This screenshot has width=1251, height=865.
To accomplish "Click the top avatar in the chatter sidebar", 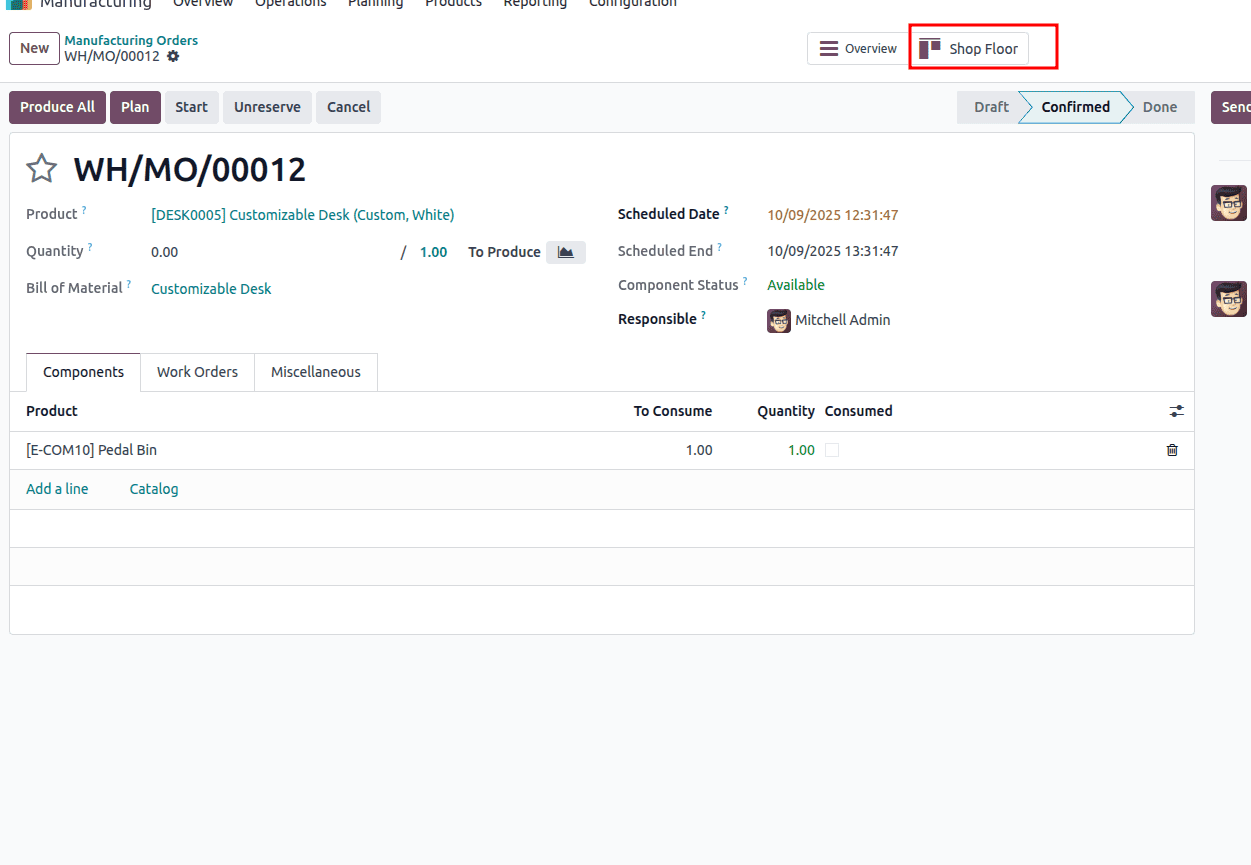I will tap(1229, 202).
